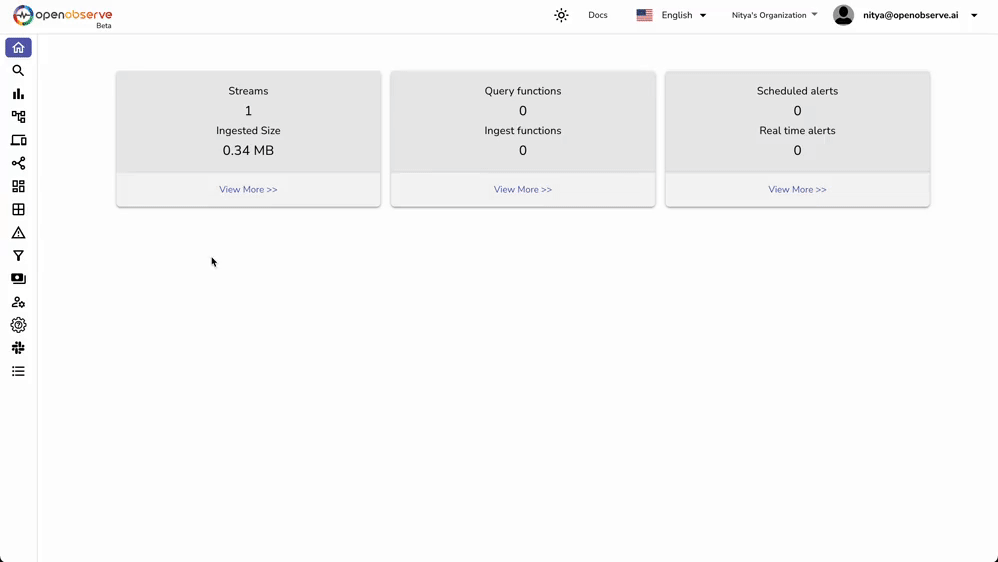Open Streams grid icon in sidebar
998x562 pixels.
18,209
